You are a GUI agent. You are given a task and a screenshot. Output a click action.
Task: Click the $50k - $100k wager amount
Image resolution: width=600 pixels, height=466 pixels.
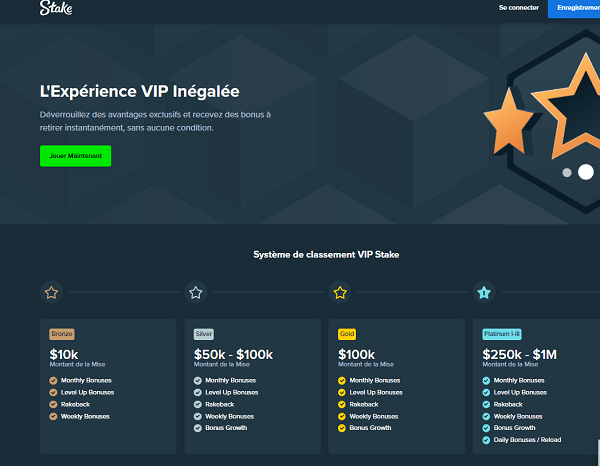233,354
